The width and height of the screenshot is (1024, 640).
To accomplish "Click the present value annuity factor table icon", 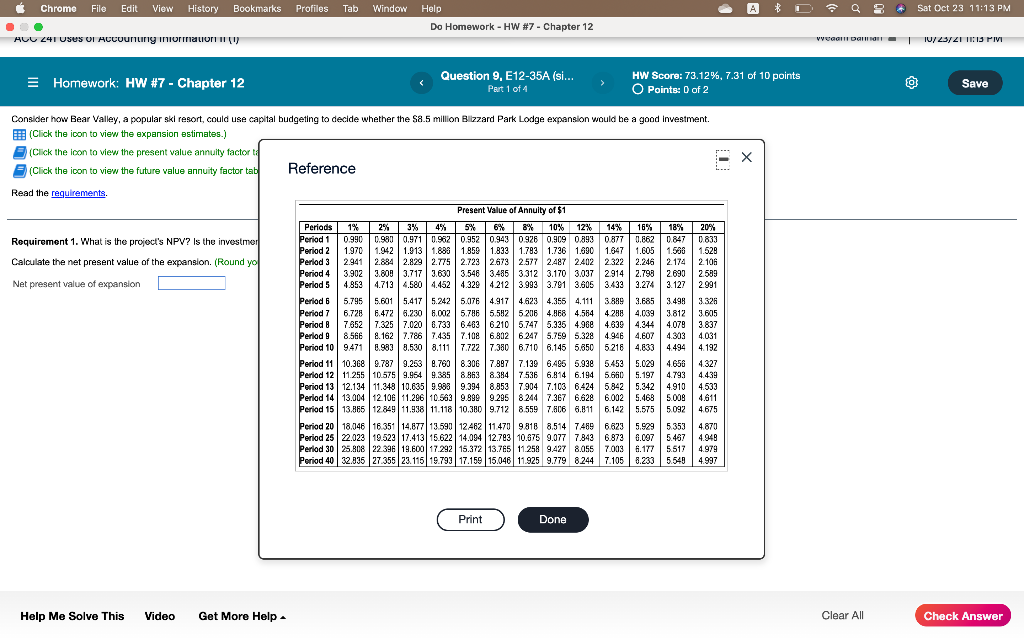I will (18, 153).
